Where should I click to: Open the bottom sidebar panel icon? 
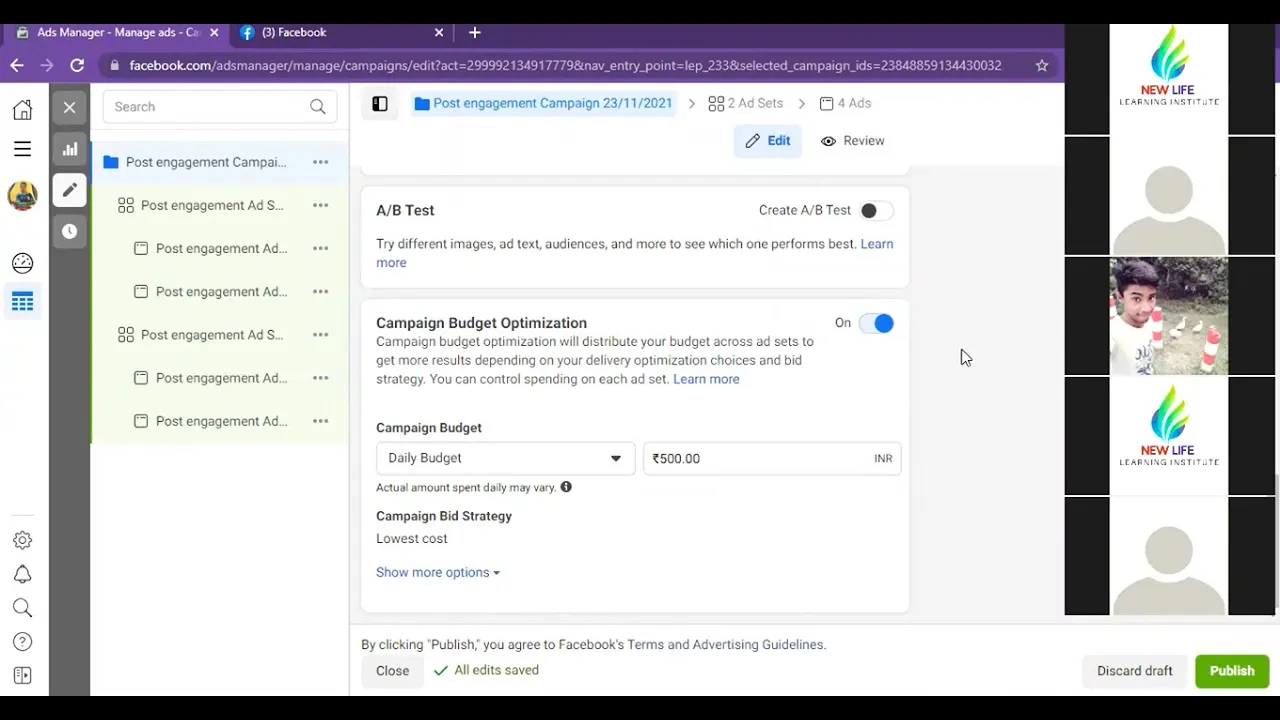[x=22, y=676]
